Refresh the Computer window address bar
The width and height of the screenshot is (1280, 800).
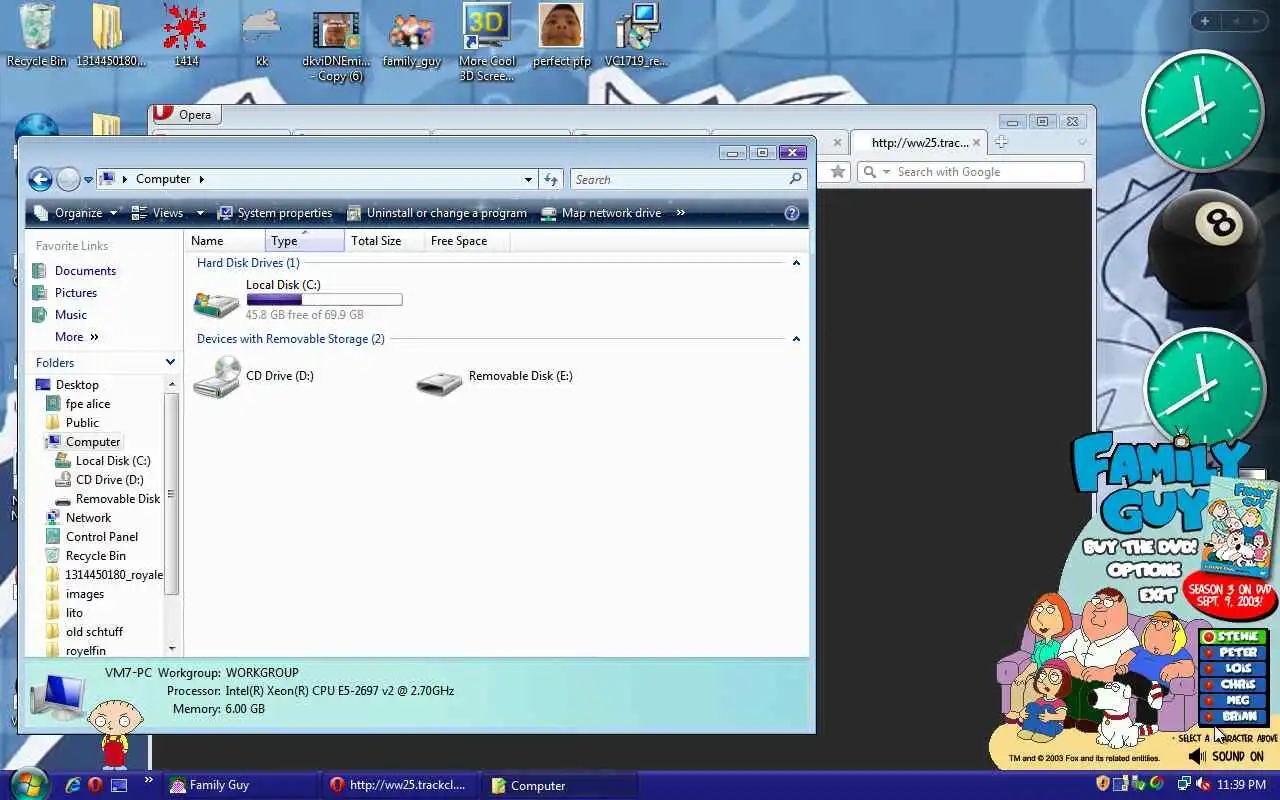pos(551,179)
